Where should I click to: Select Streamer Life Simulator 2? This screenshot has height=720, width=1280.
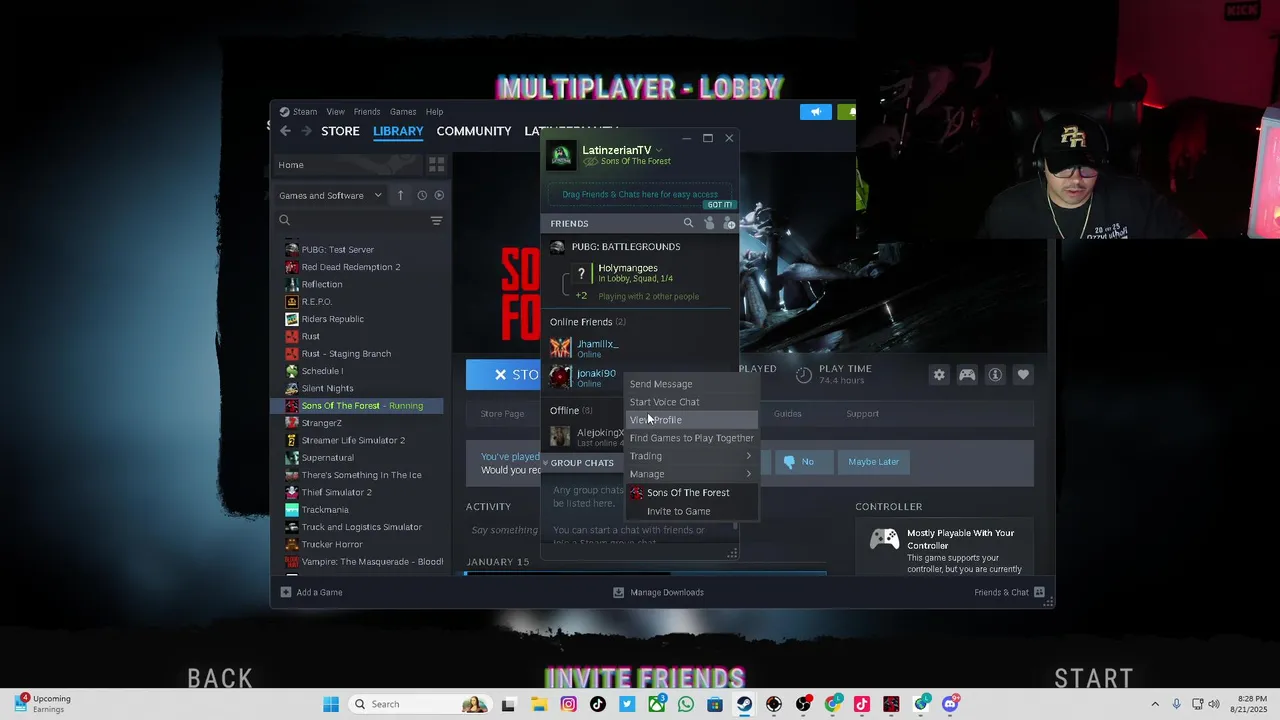pyautogui.click(x=353, y=440)
